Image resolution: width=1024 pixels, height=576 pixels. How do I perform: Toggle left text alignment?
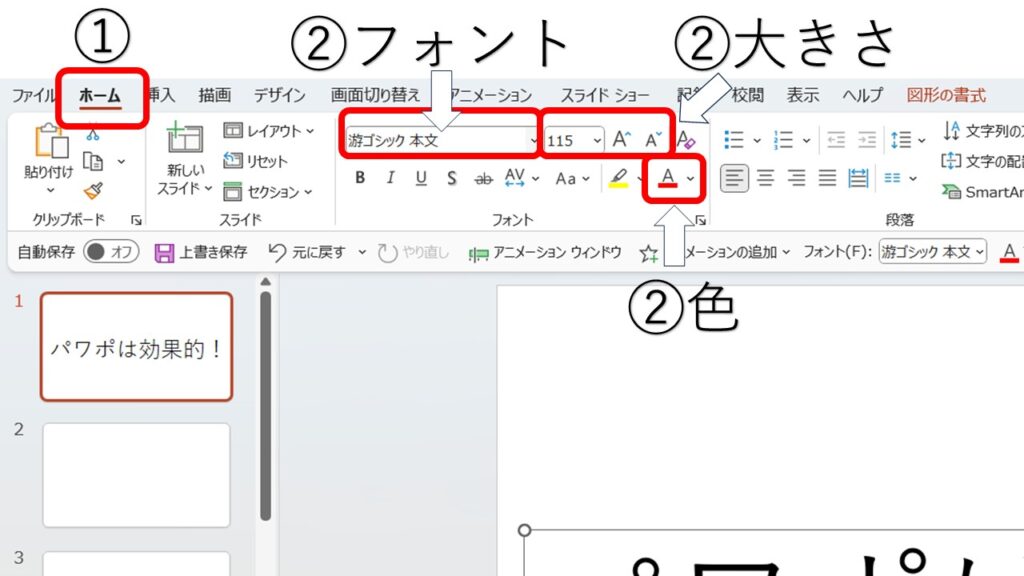click(x=734, y=178)
